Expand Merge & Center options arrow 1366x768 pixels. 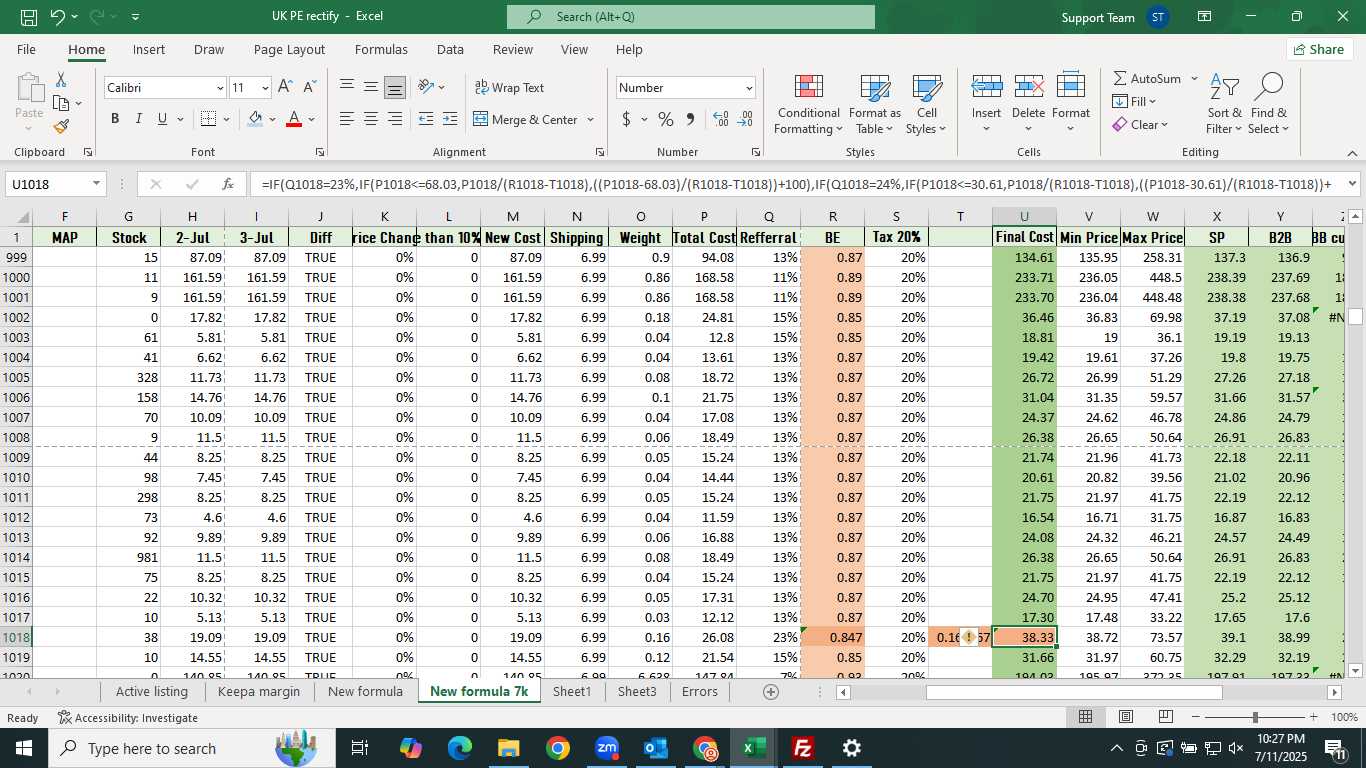click(x=590, y=119)
